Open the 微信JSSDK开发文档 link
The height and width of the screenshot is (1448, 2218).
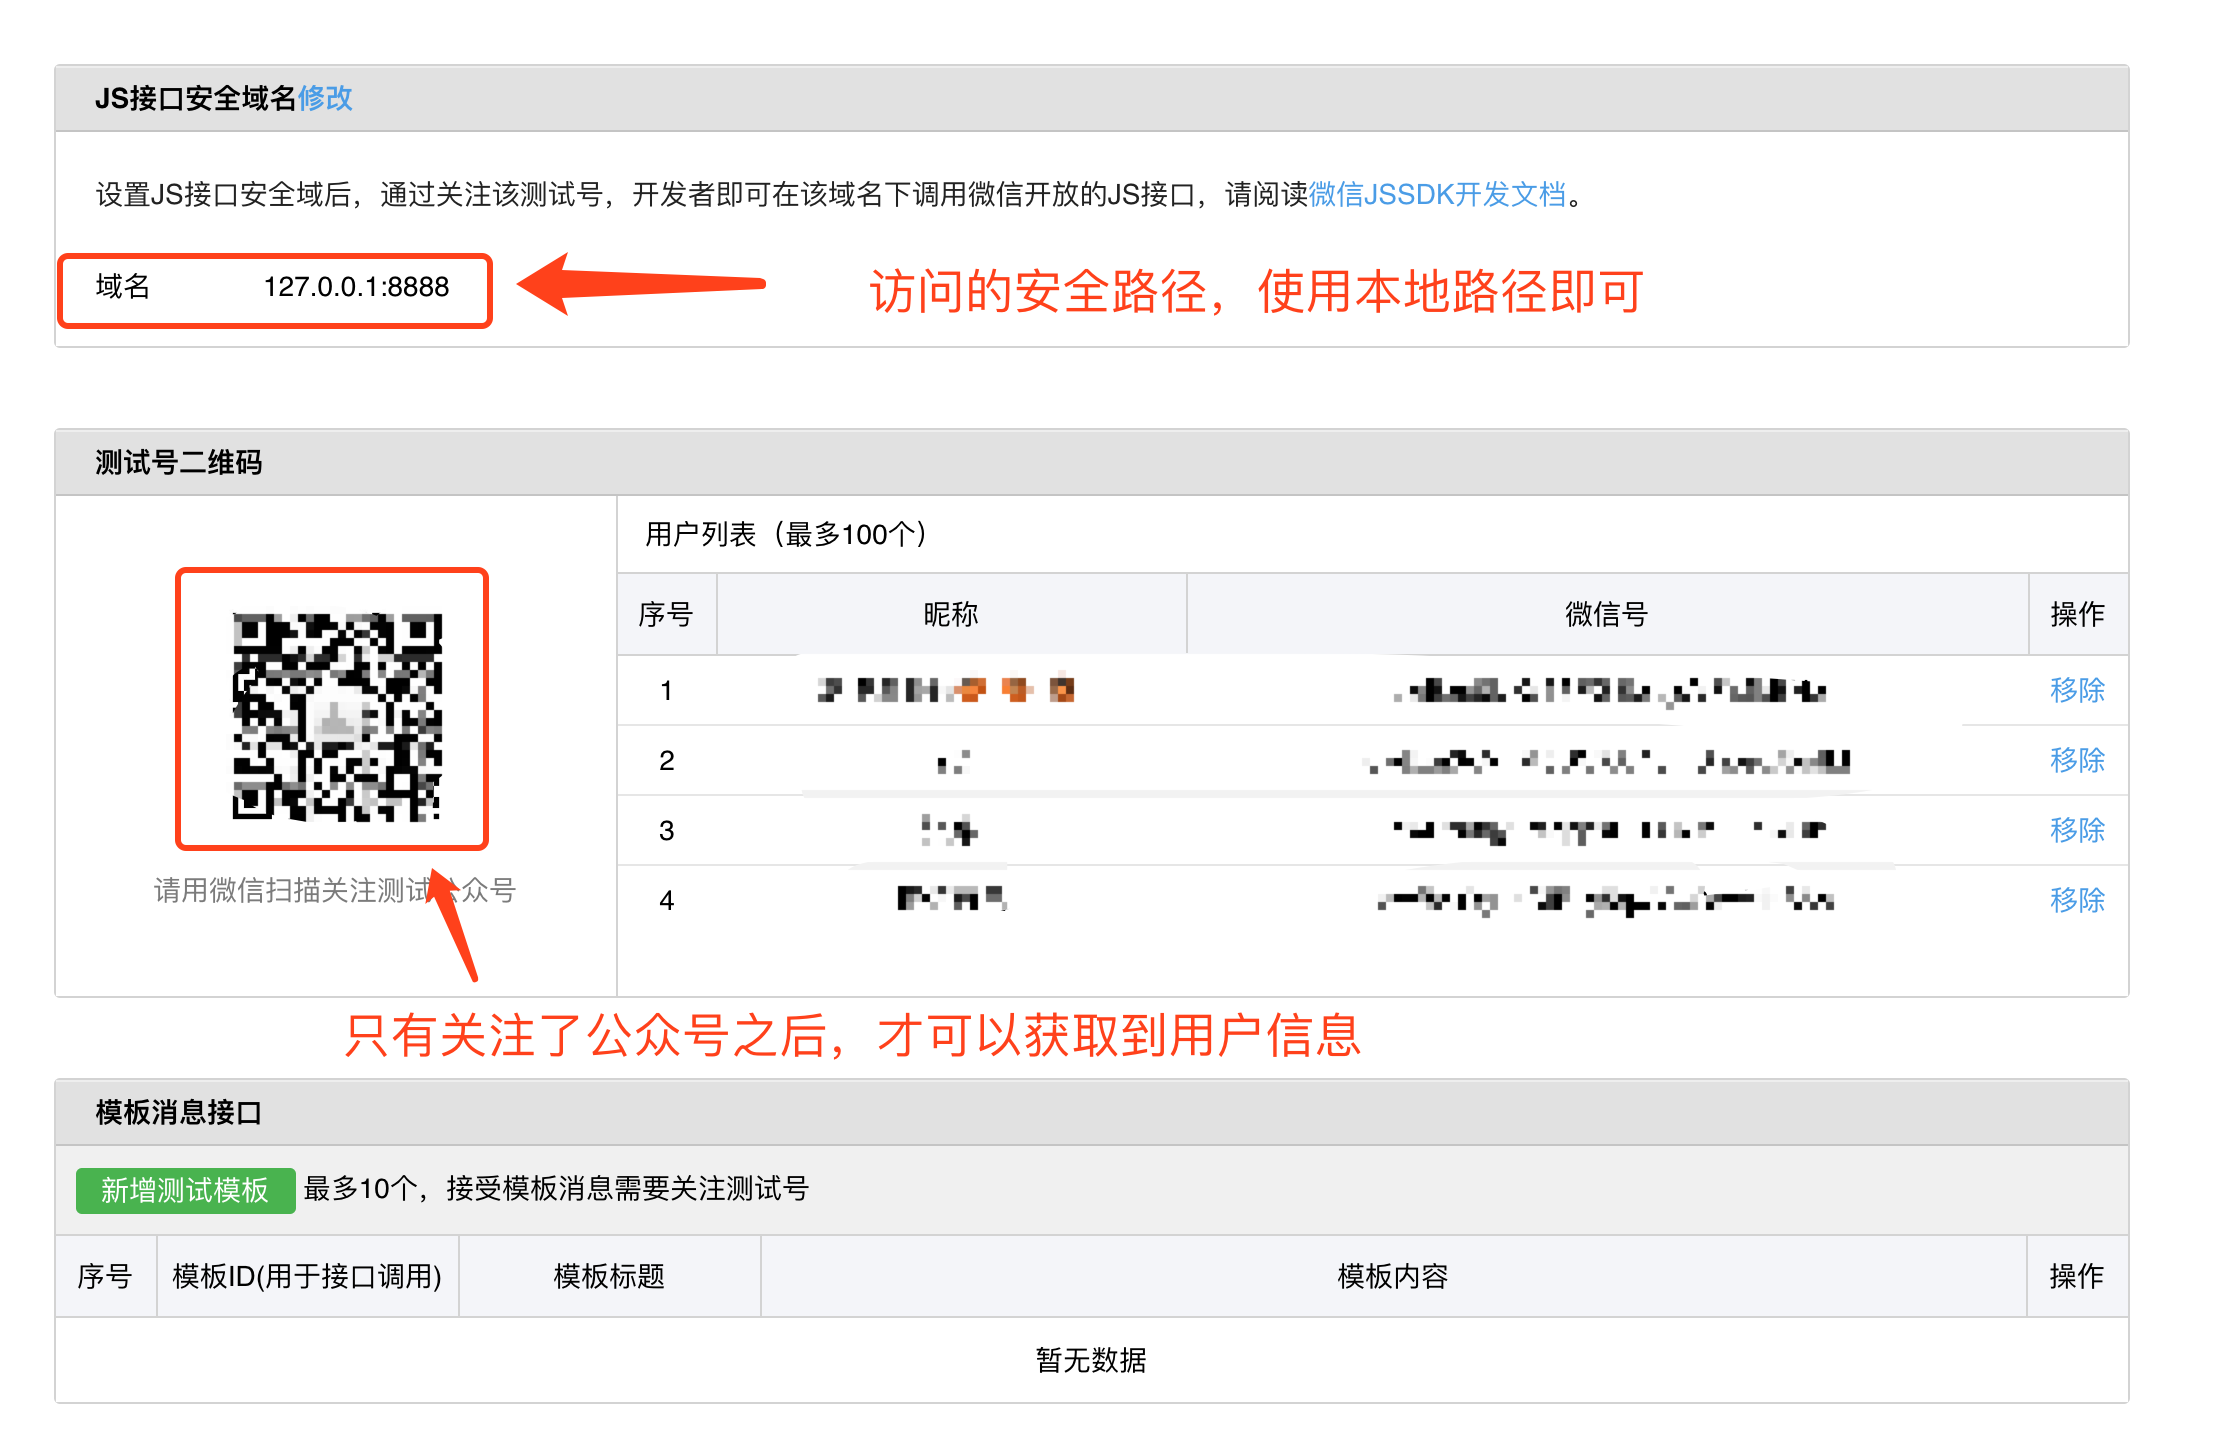point(1437,194)
